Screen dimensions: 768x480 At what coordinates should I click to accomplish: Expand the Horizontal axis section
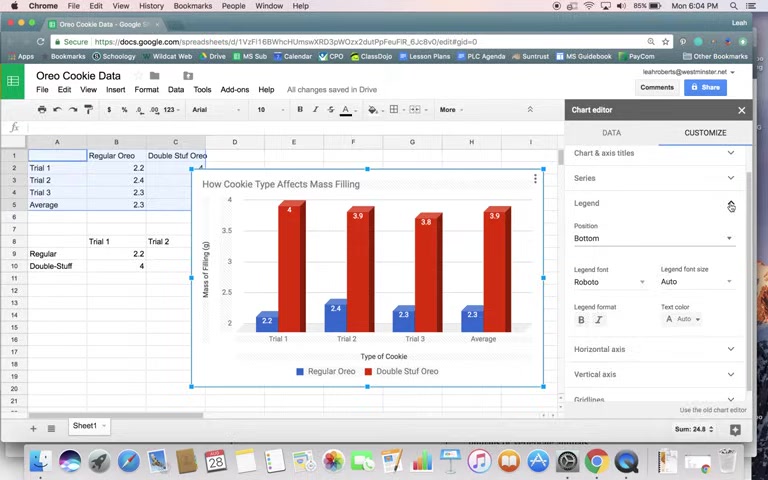(x=654, y=349)
